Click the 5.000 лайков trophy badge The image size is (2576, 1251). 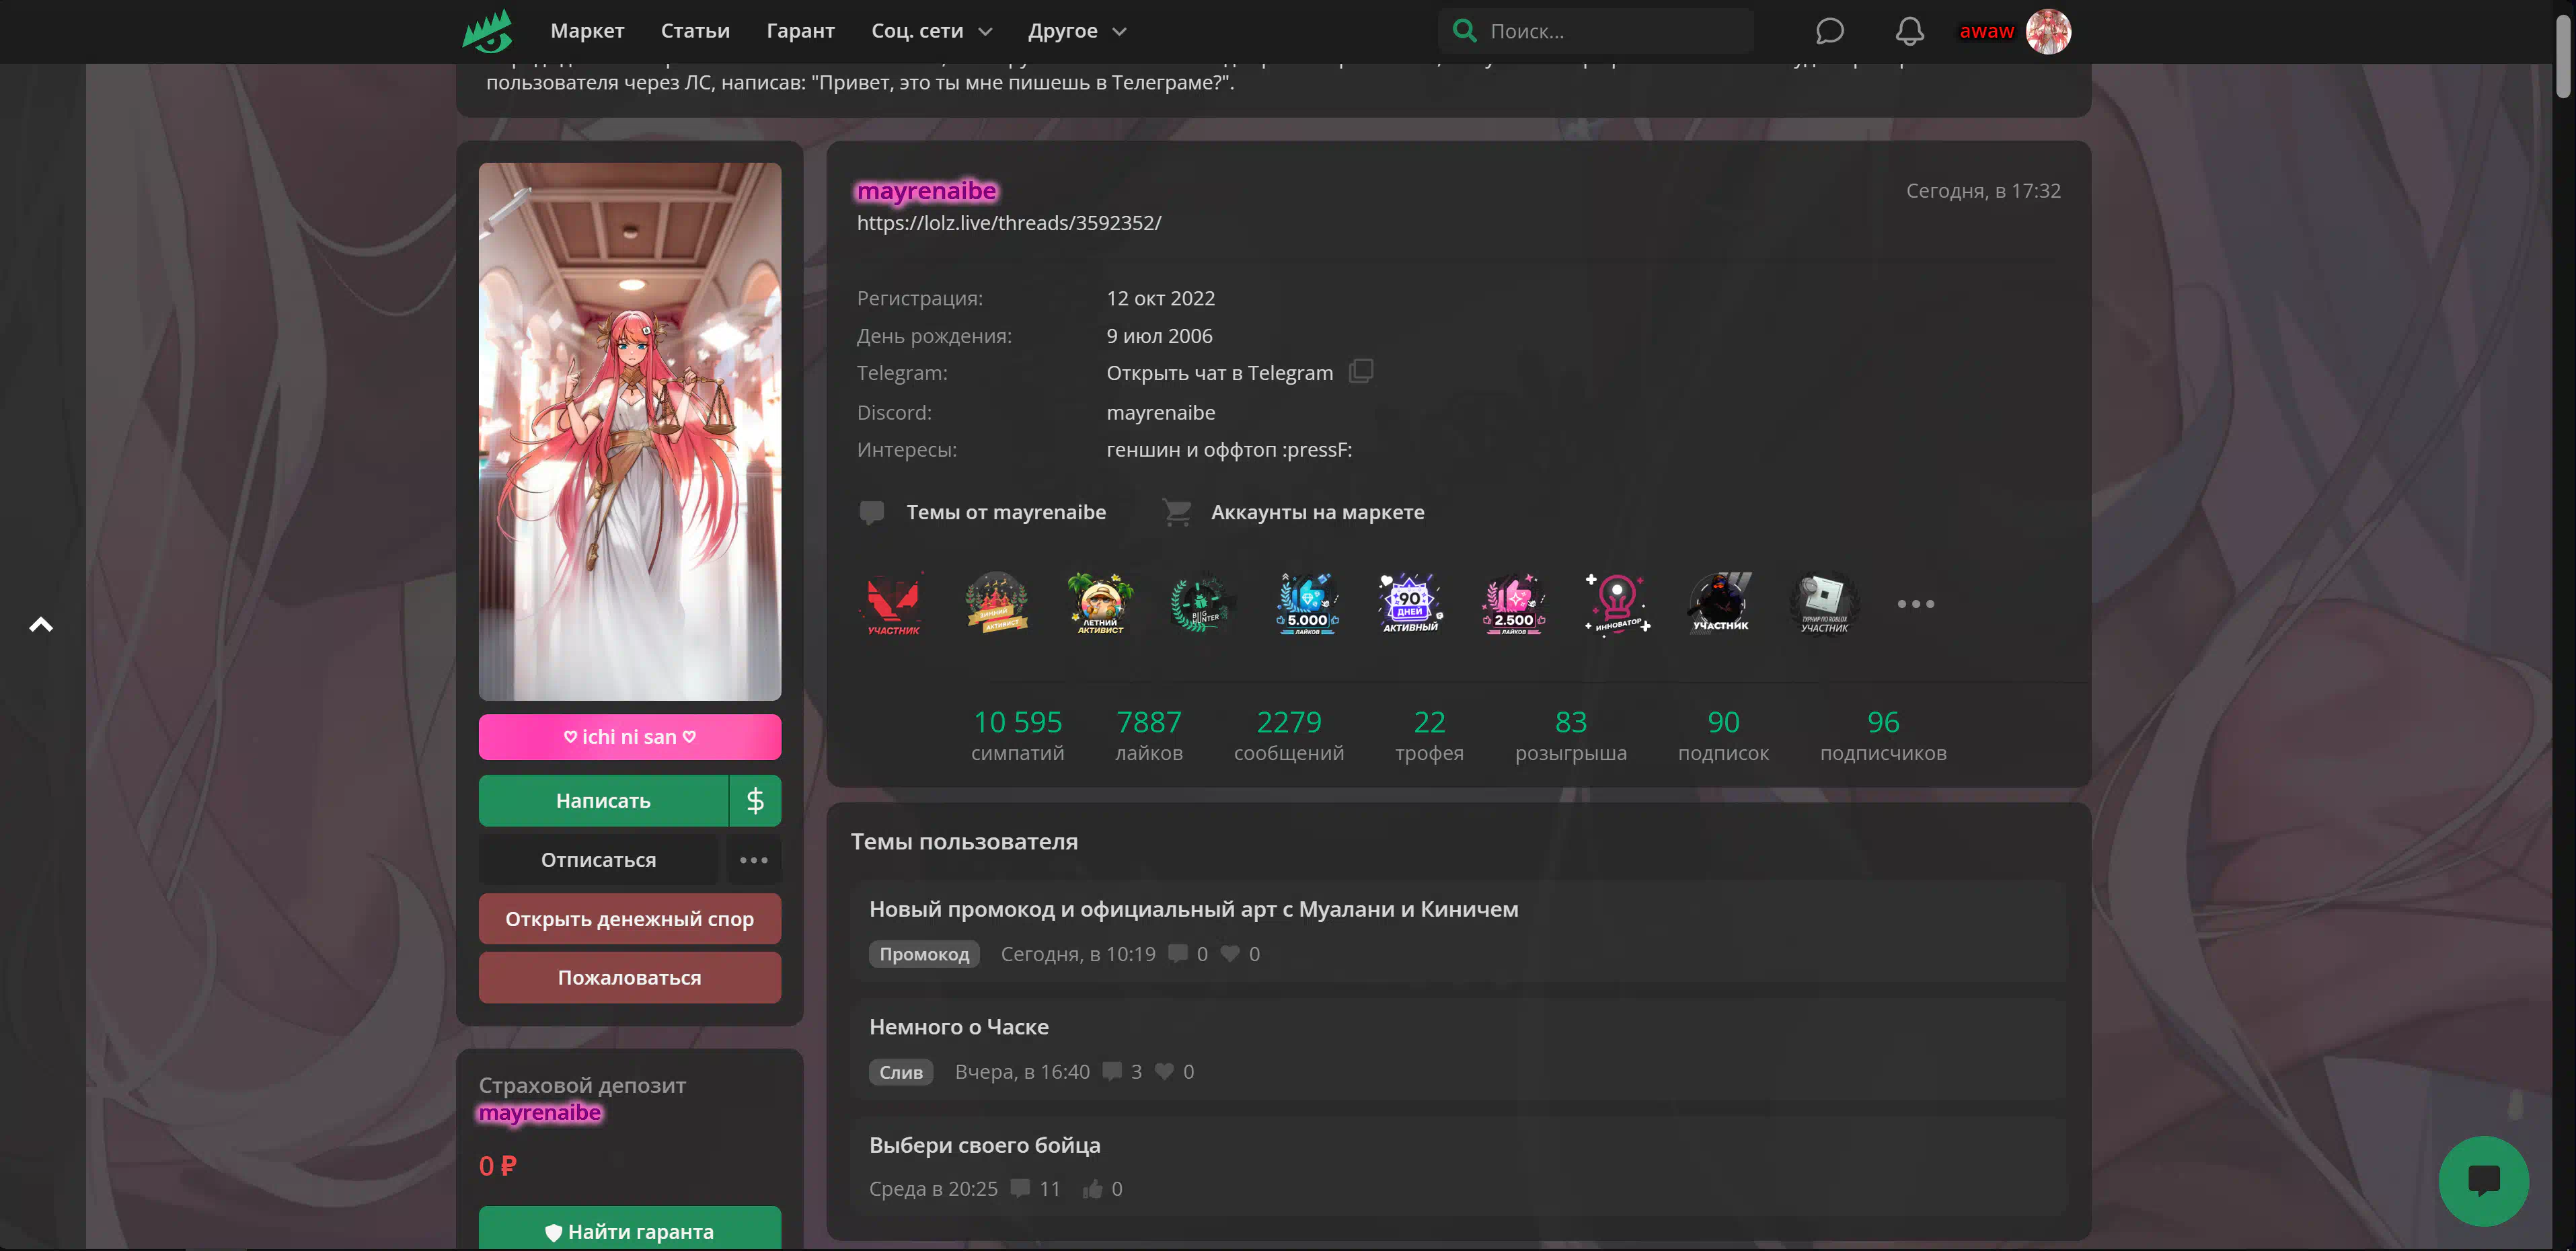(x=1306, y=603)
